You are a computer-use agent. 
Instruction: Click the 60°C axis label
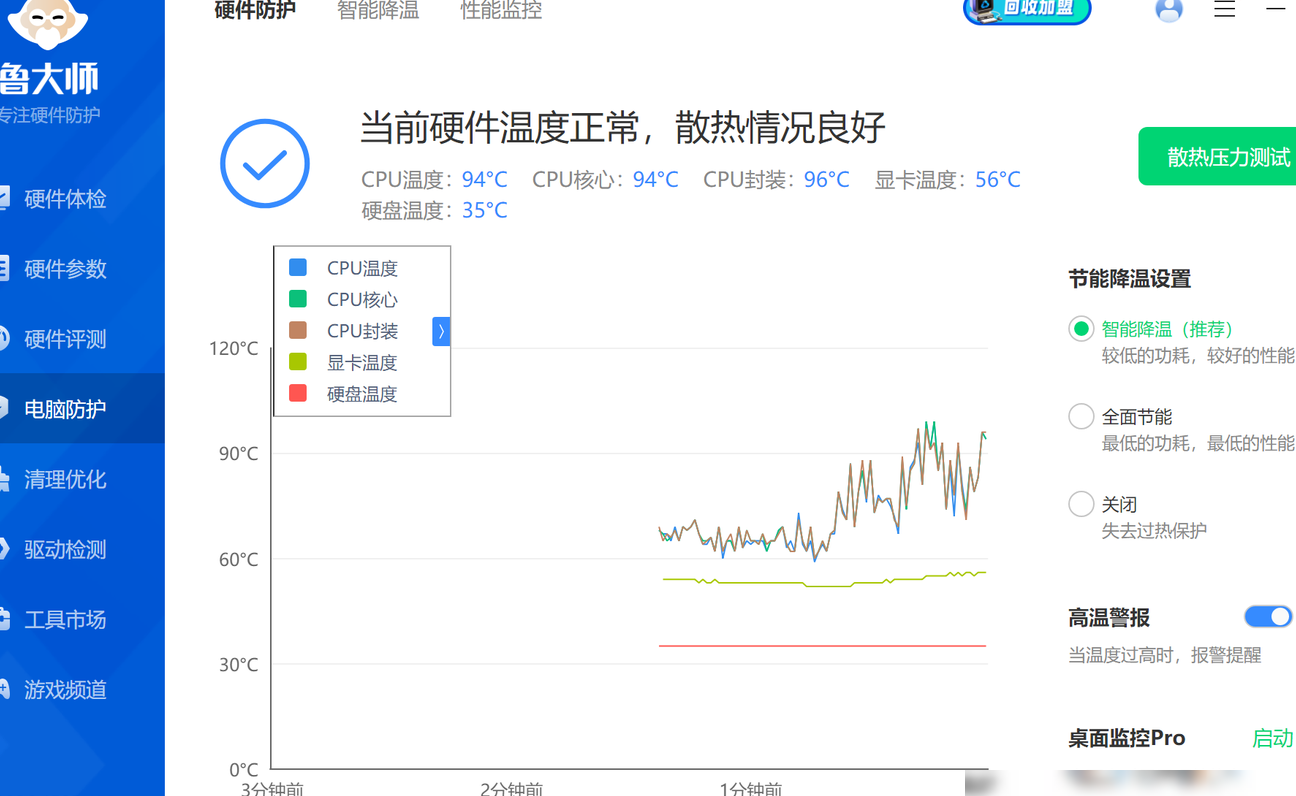pos(238,559)
